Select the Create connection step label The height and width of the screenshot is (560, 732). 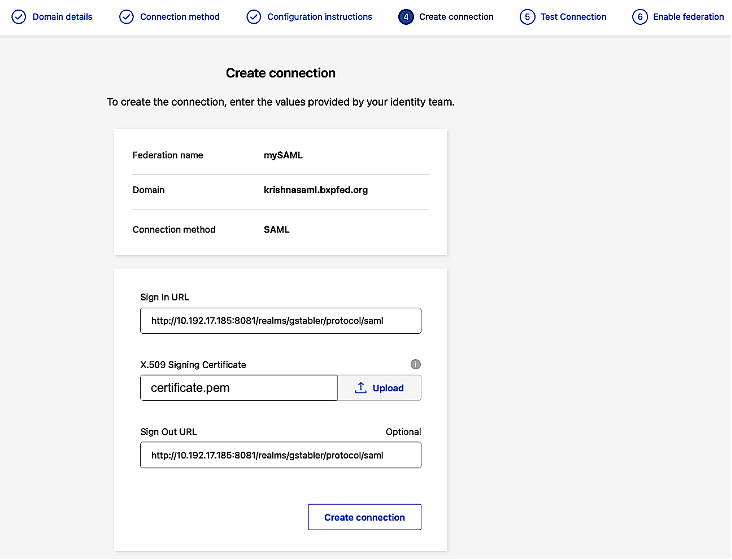[456, 17]
